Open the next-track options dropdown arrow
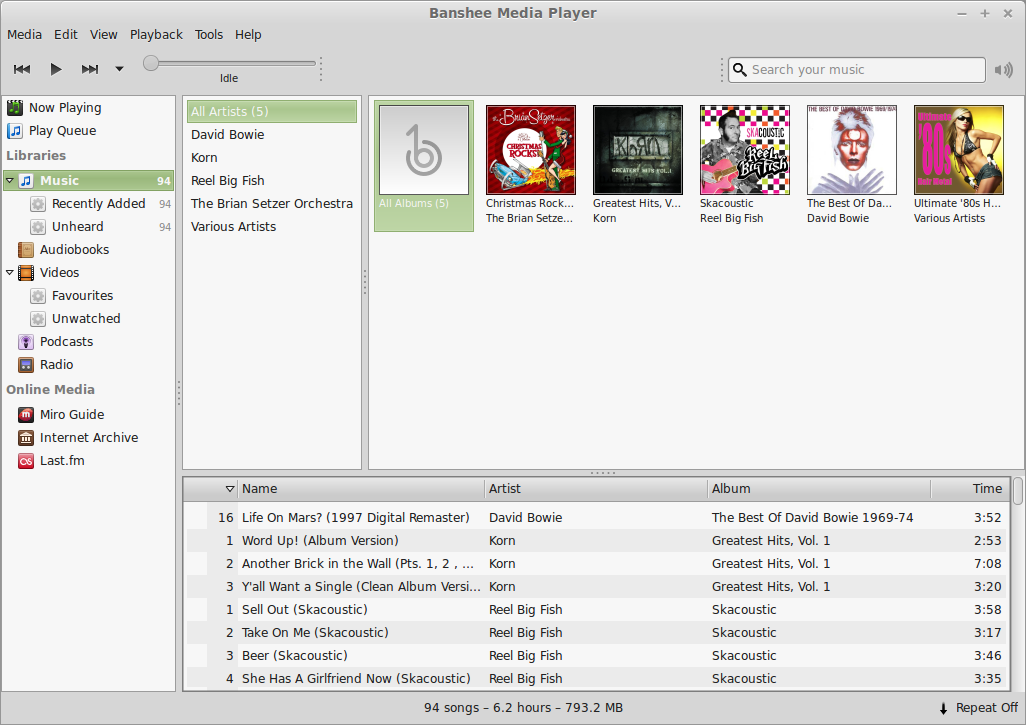The image size is (1026, 725). coord(119,69)
